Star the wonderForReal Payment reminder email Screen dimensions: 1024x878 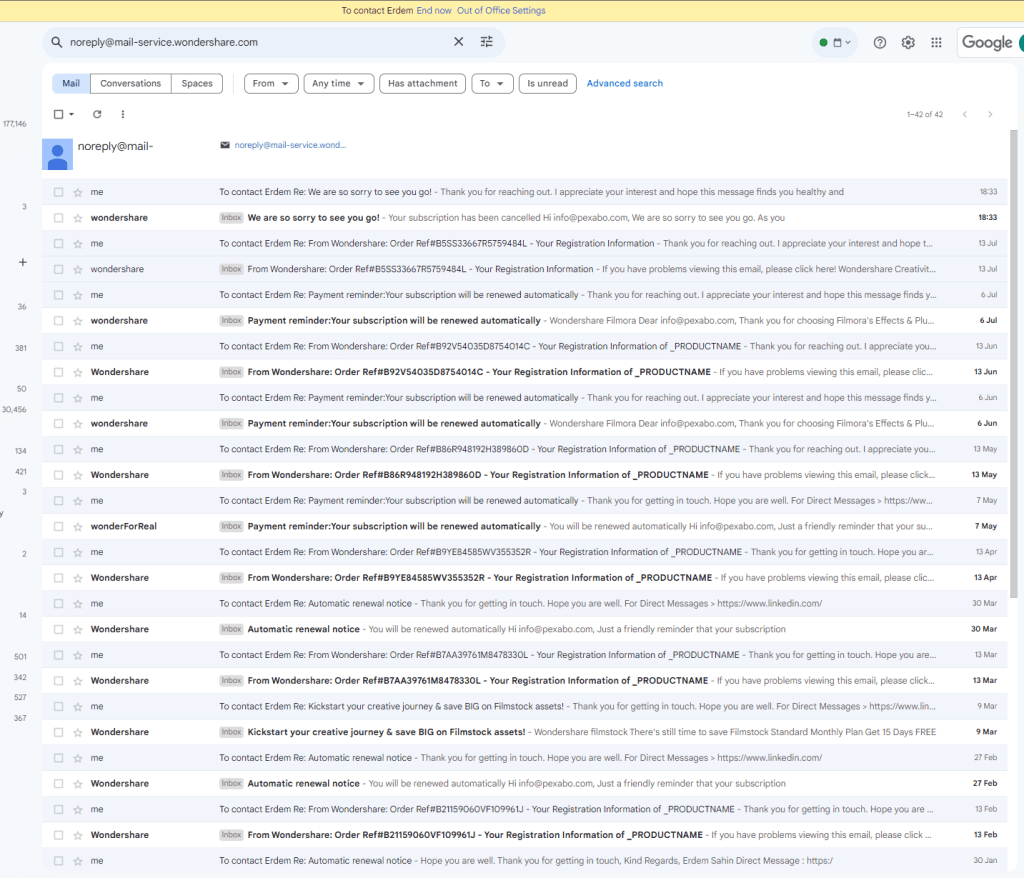78,527
